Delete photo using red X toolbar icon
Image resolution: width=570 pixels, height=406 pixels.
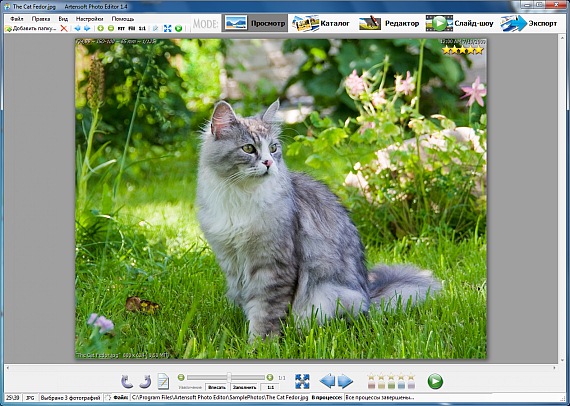pyautogui.click(x=64, y=28)
